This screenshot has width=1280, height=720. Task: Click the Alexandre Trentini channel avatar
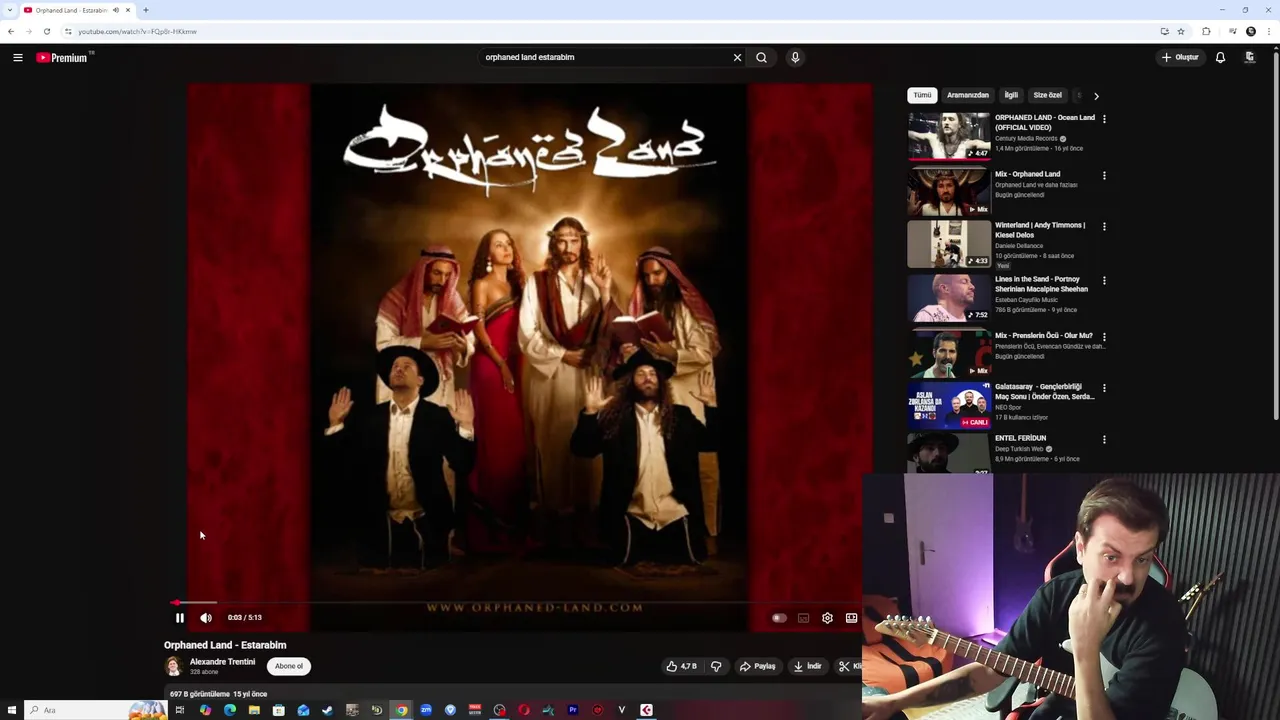pos(173,666)
